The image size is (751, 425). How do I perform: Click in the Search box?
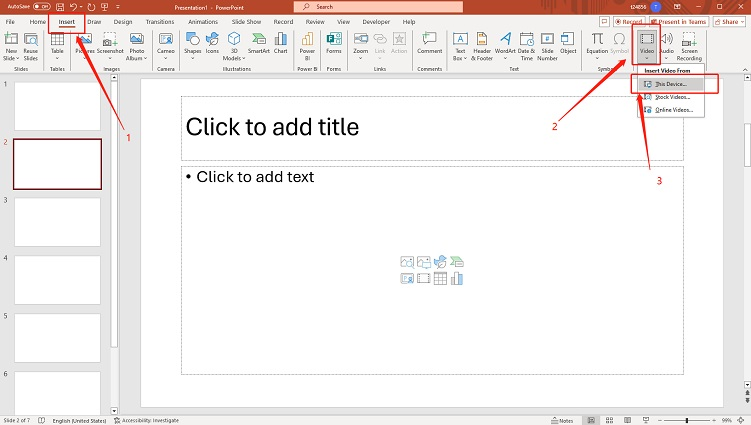point(378,7)
